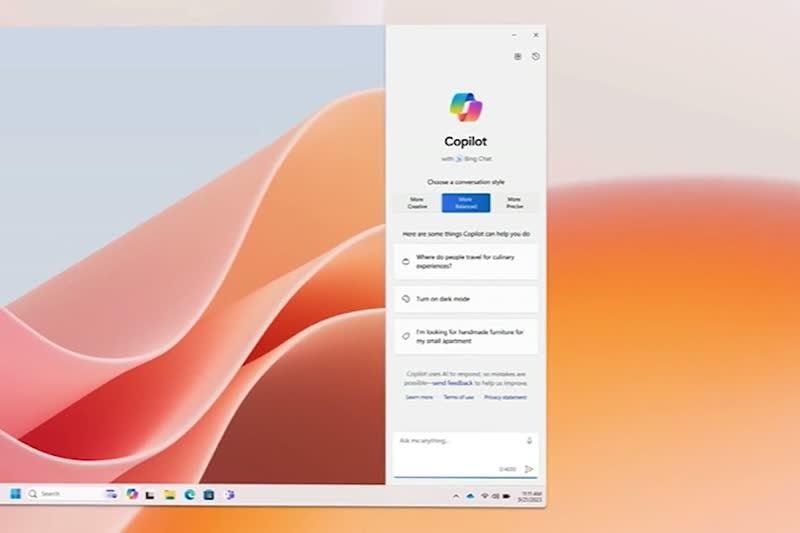This screenshot has height=533, width=800.
Task: Choose the culinary travel experiences suggestion
Action: (466, 262)
